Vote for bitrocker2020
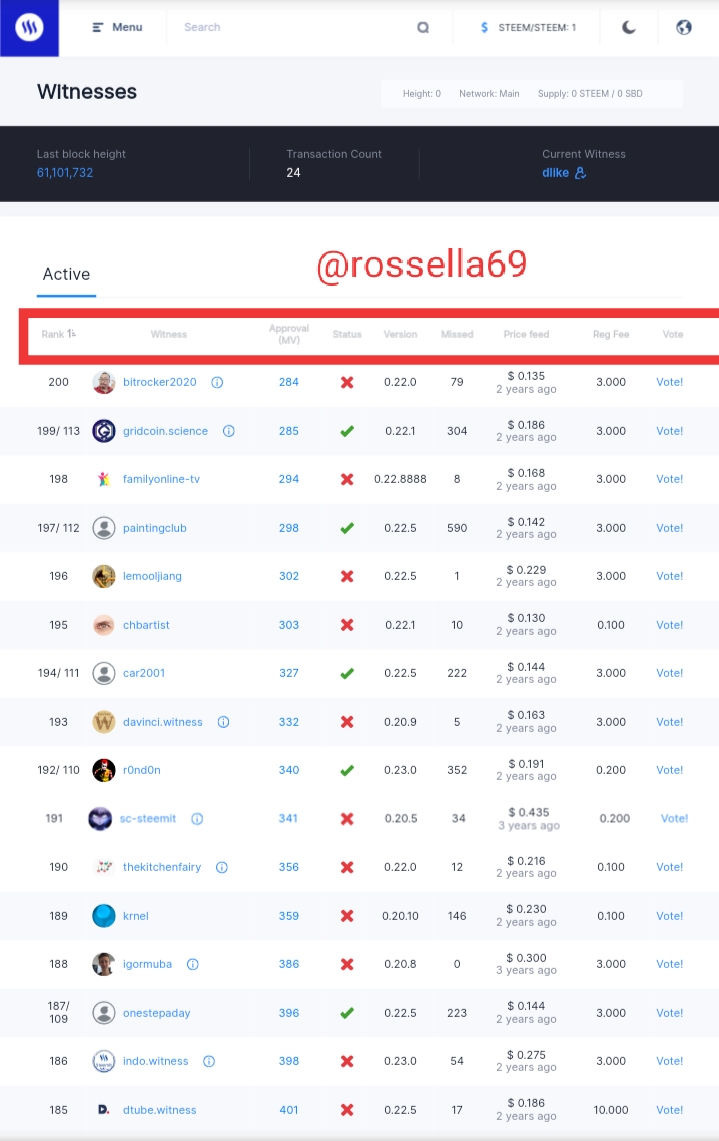This screenshot has height=1141, width=719. point(670,382)
